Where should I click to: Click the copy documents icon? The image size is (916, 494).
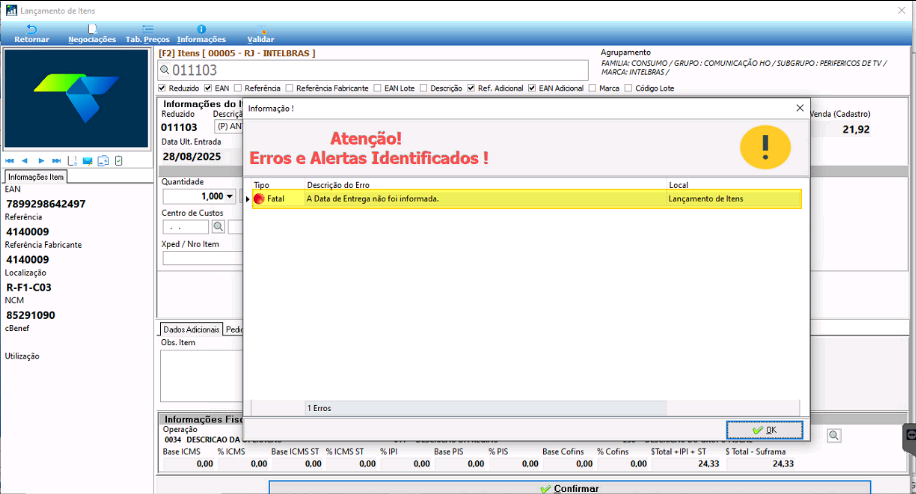pyautogui.click(x=103, y=161)
